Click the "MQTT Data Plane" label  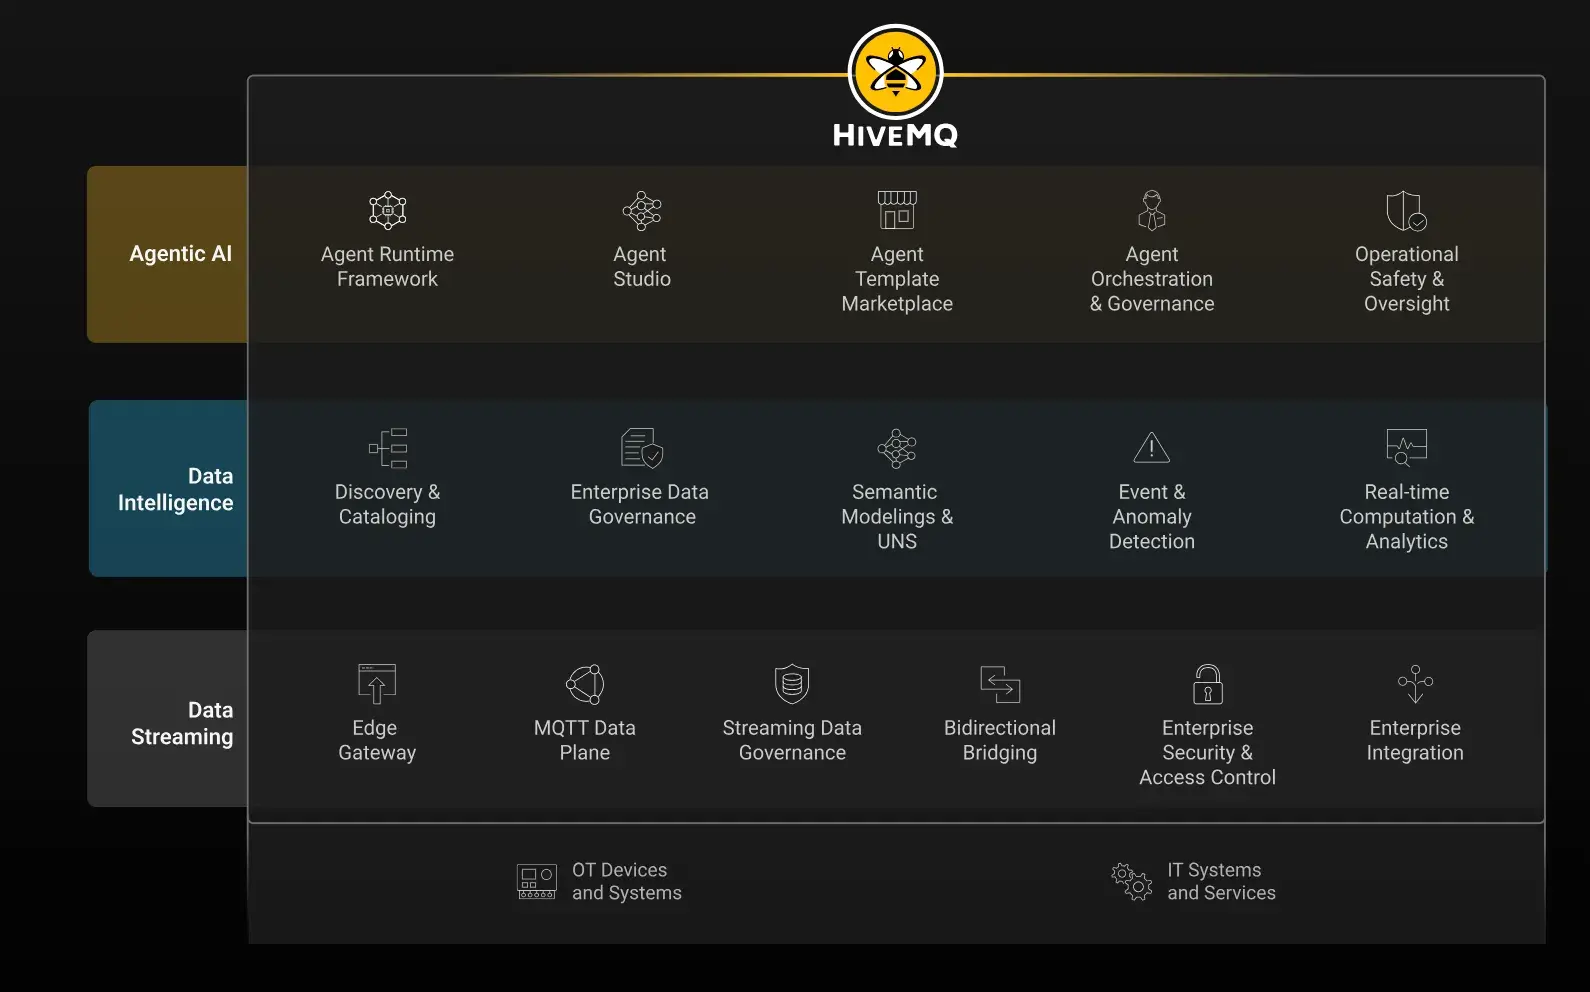click(x=585, y=741)
